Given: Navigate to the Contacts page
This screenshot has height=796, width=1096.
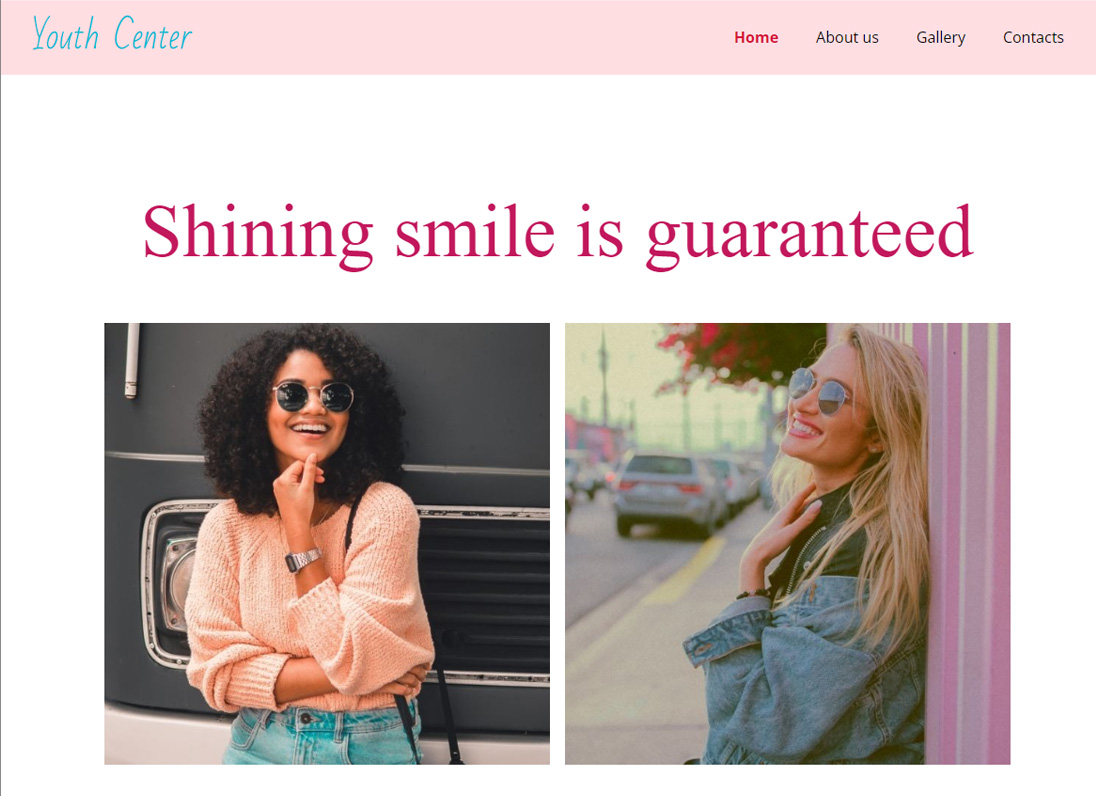Looking at the screenshot, I should point(1032,38).
